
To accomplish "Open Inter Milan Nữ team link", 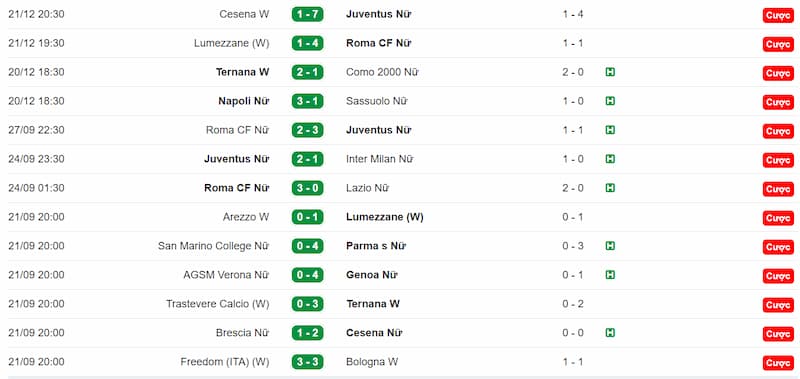I will [380, 159].
